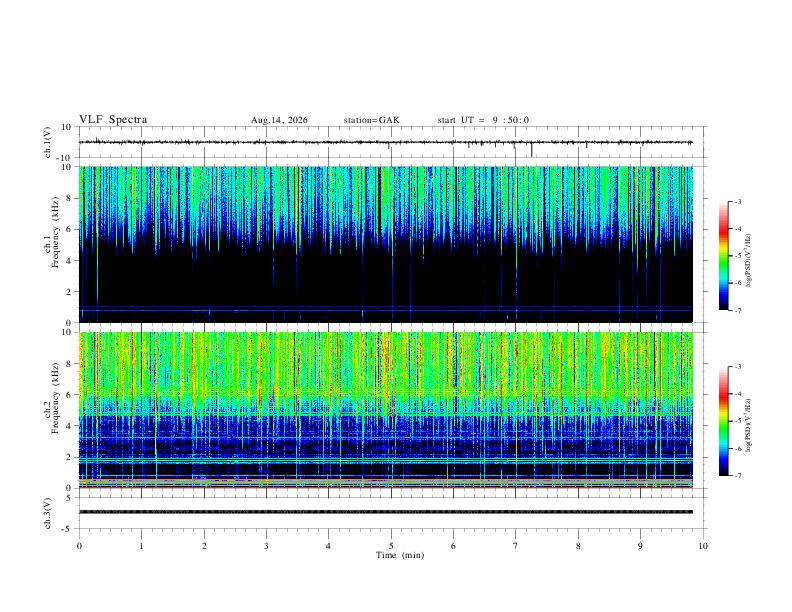Click the ch.1(V) waveform trace

385,142
